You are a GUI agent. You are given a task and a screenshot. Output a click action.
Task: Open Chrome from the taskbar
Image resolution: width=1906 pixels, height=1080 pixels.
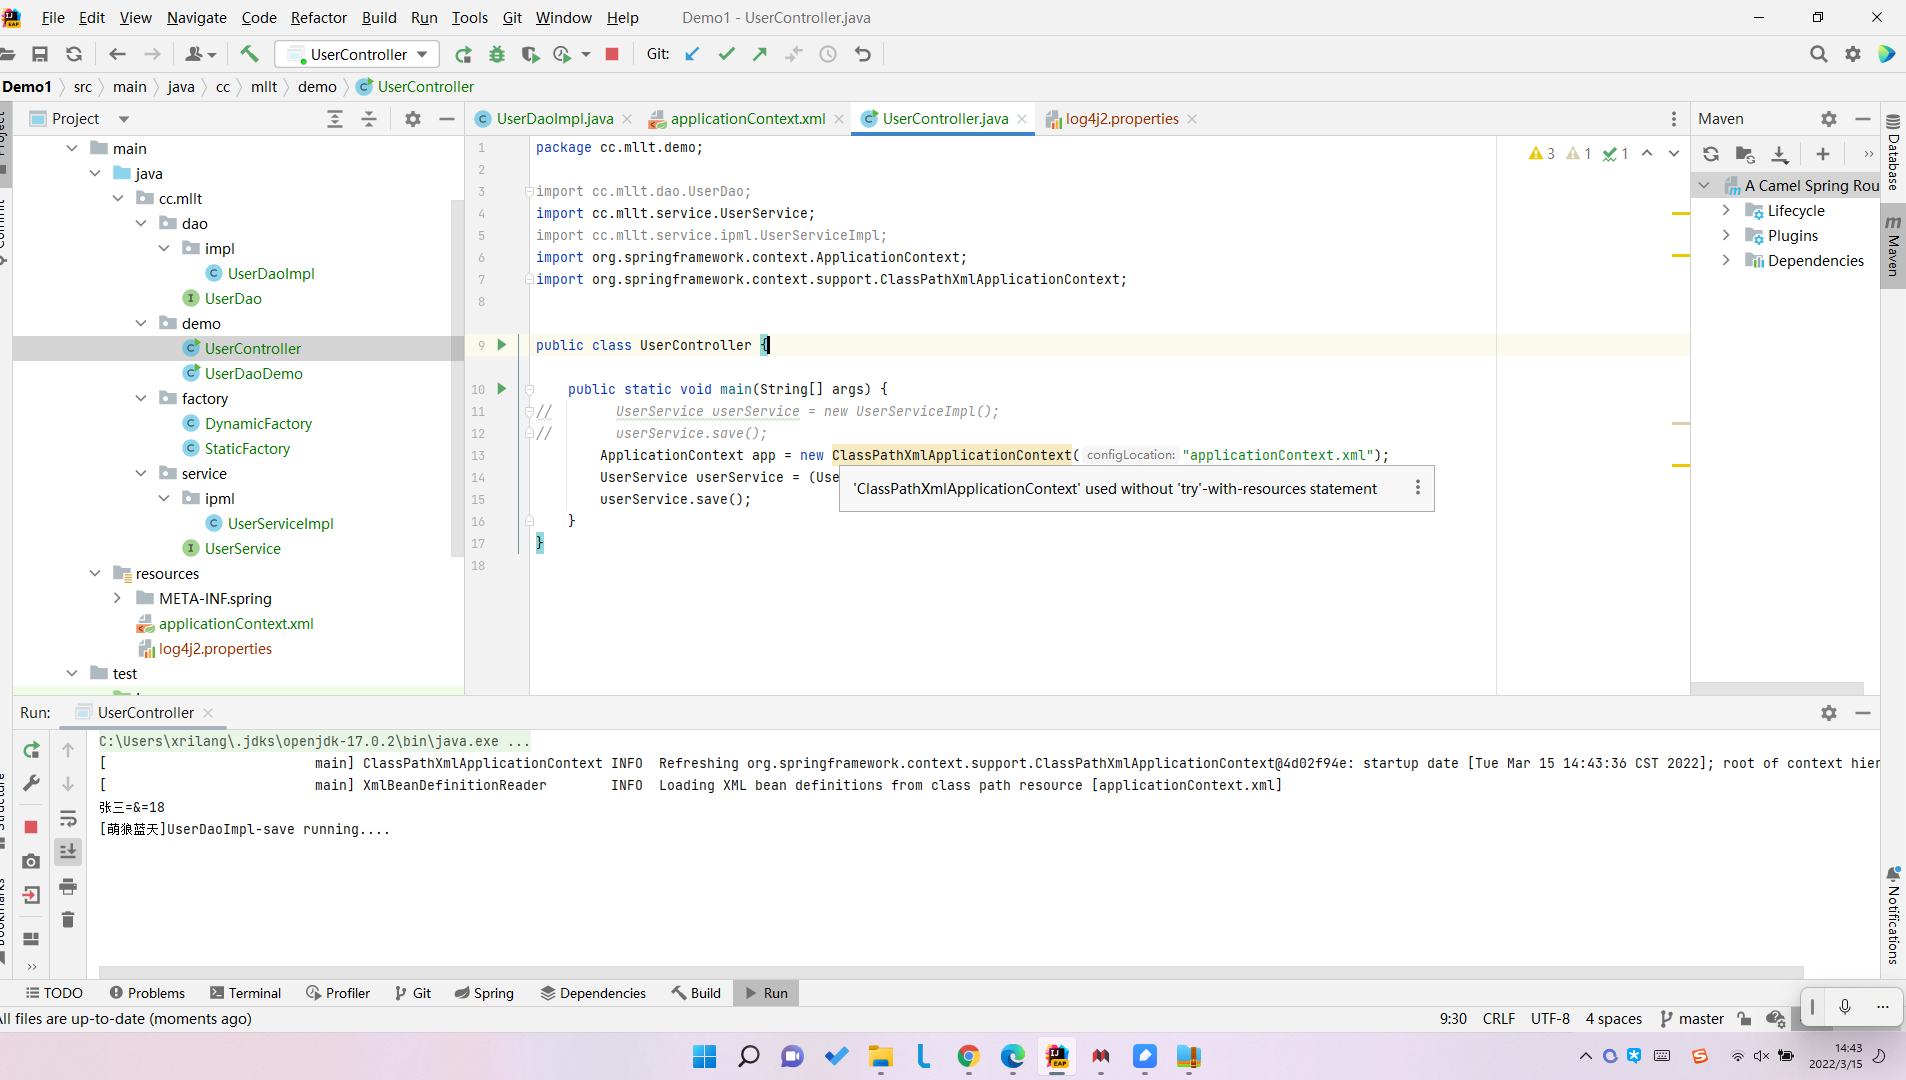click(x=968, y=1056)
